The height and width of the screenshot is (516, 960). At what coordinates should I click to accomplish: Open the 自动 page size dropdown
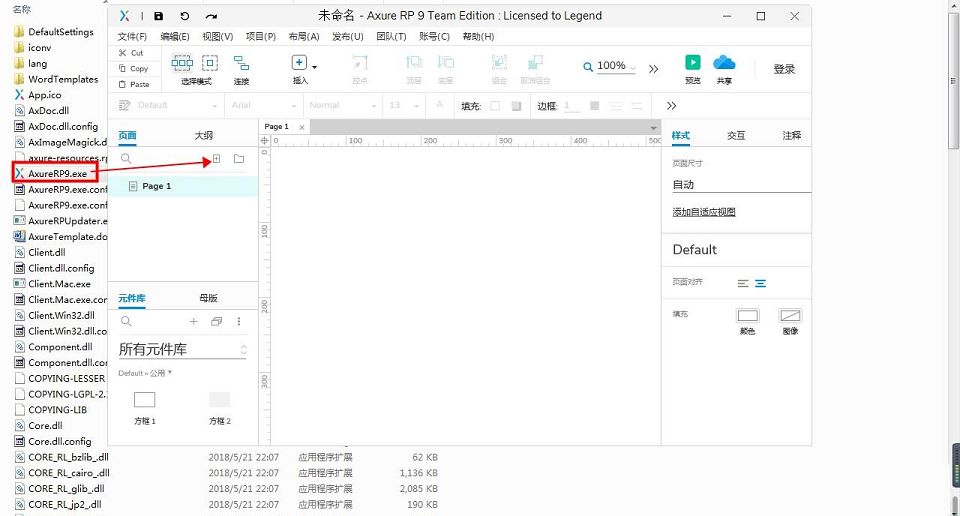pos(740,185)
